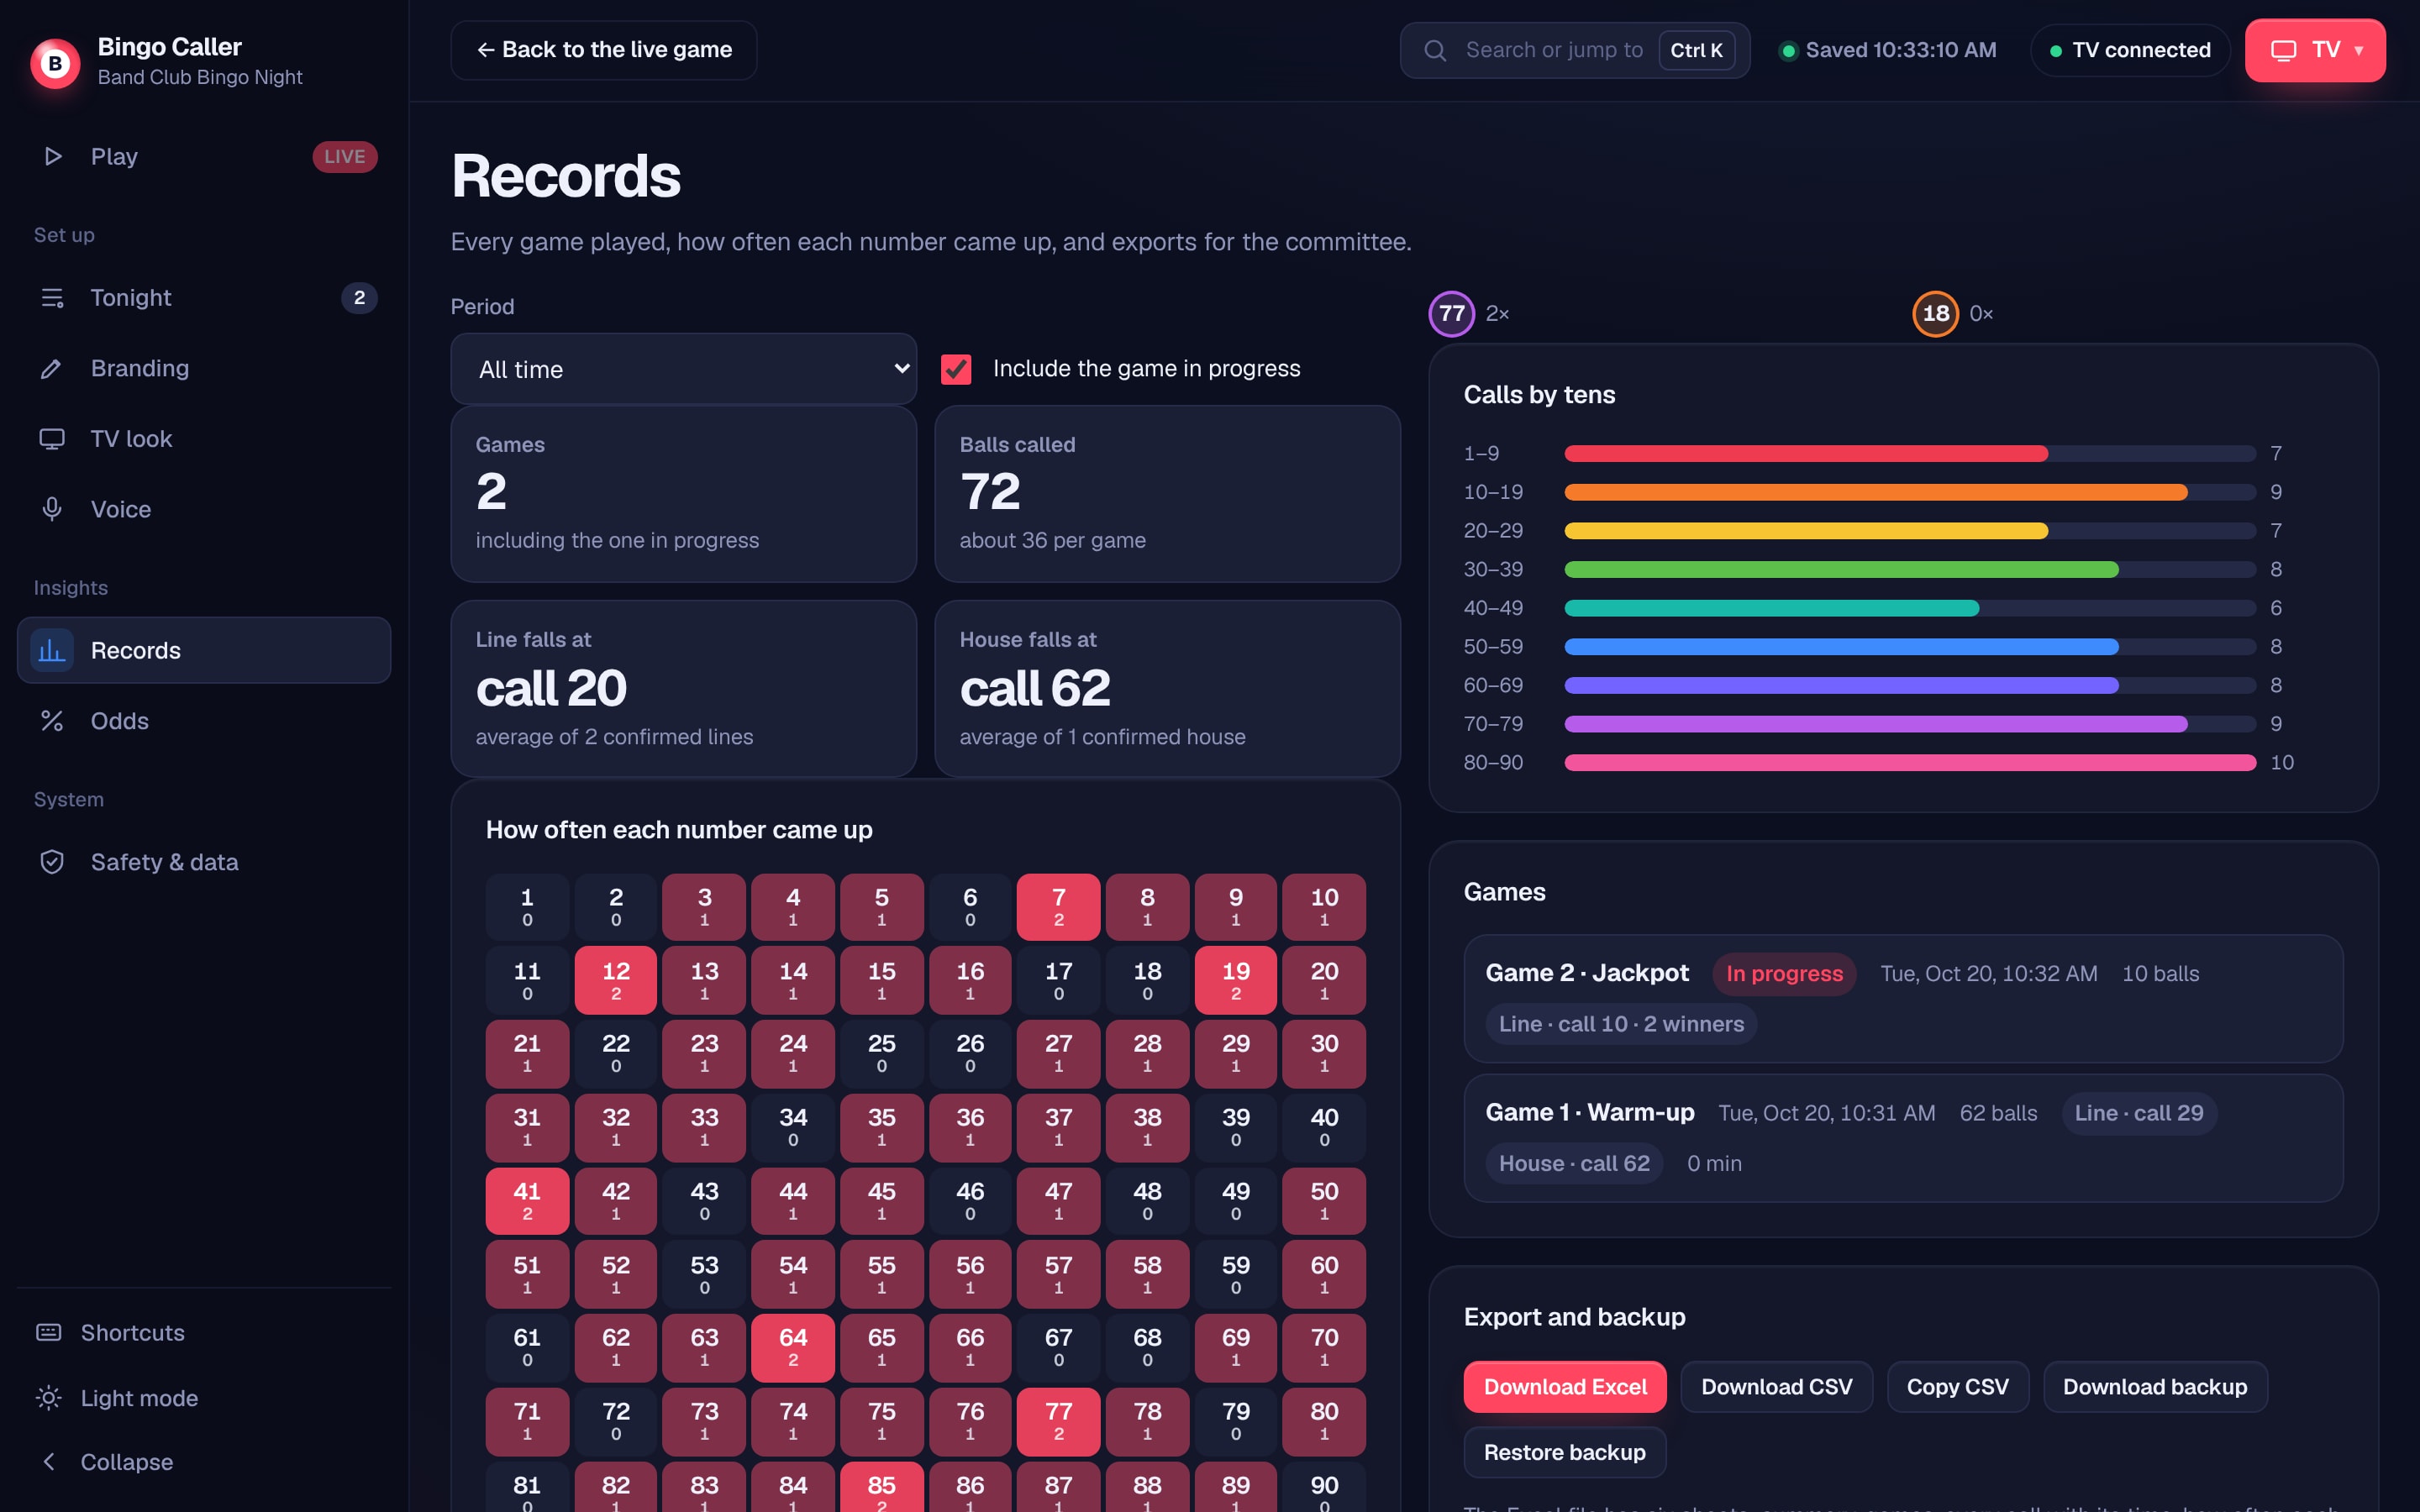The width and height of the screenshot is (2420, 1512).
Task: Click the Voice microphone icon
Action: [x=52, y=509]
